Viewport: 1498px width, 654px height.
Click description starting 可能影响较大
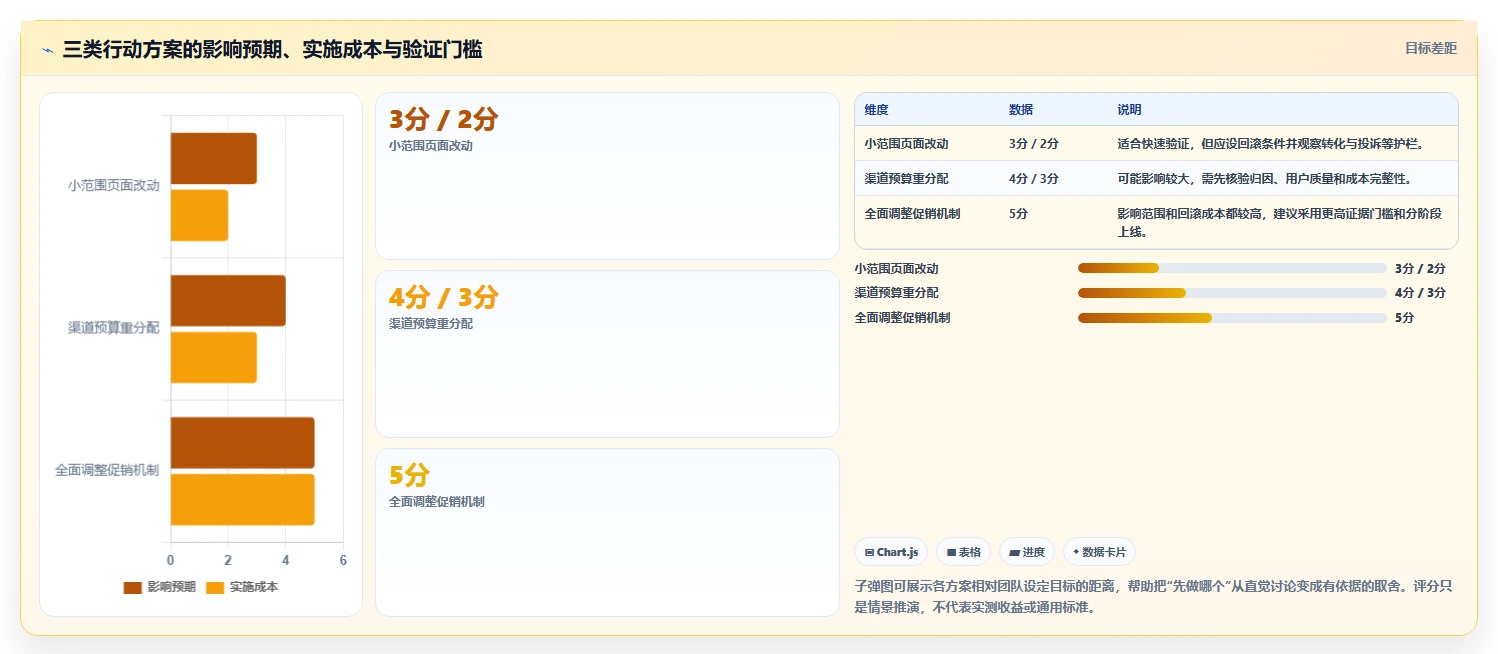(x=1264, y=179)
